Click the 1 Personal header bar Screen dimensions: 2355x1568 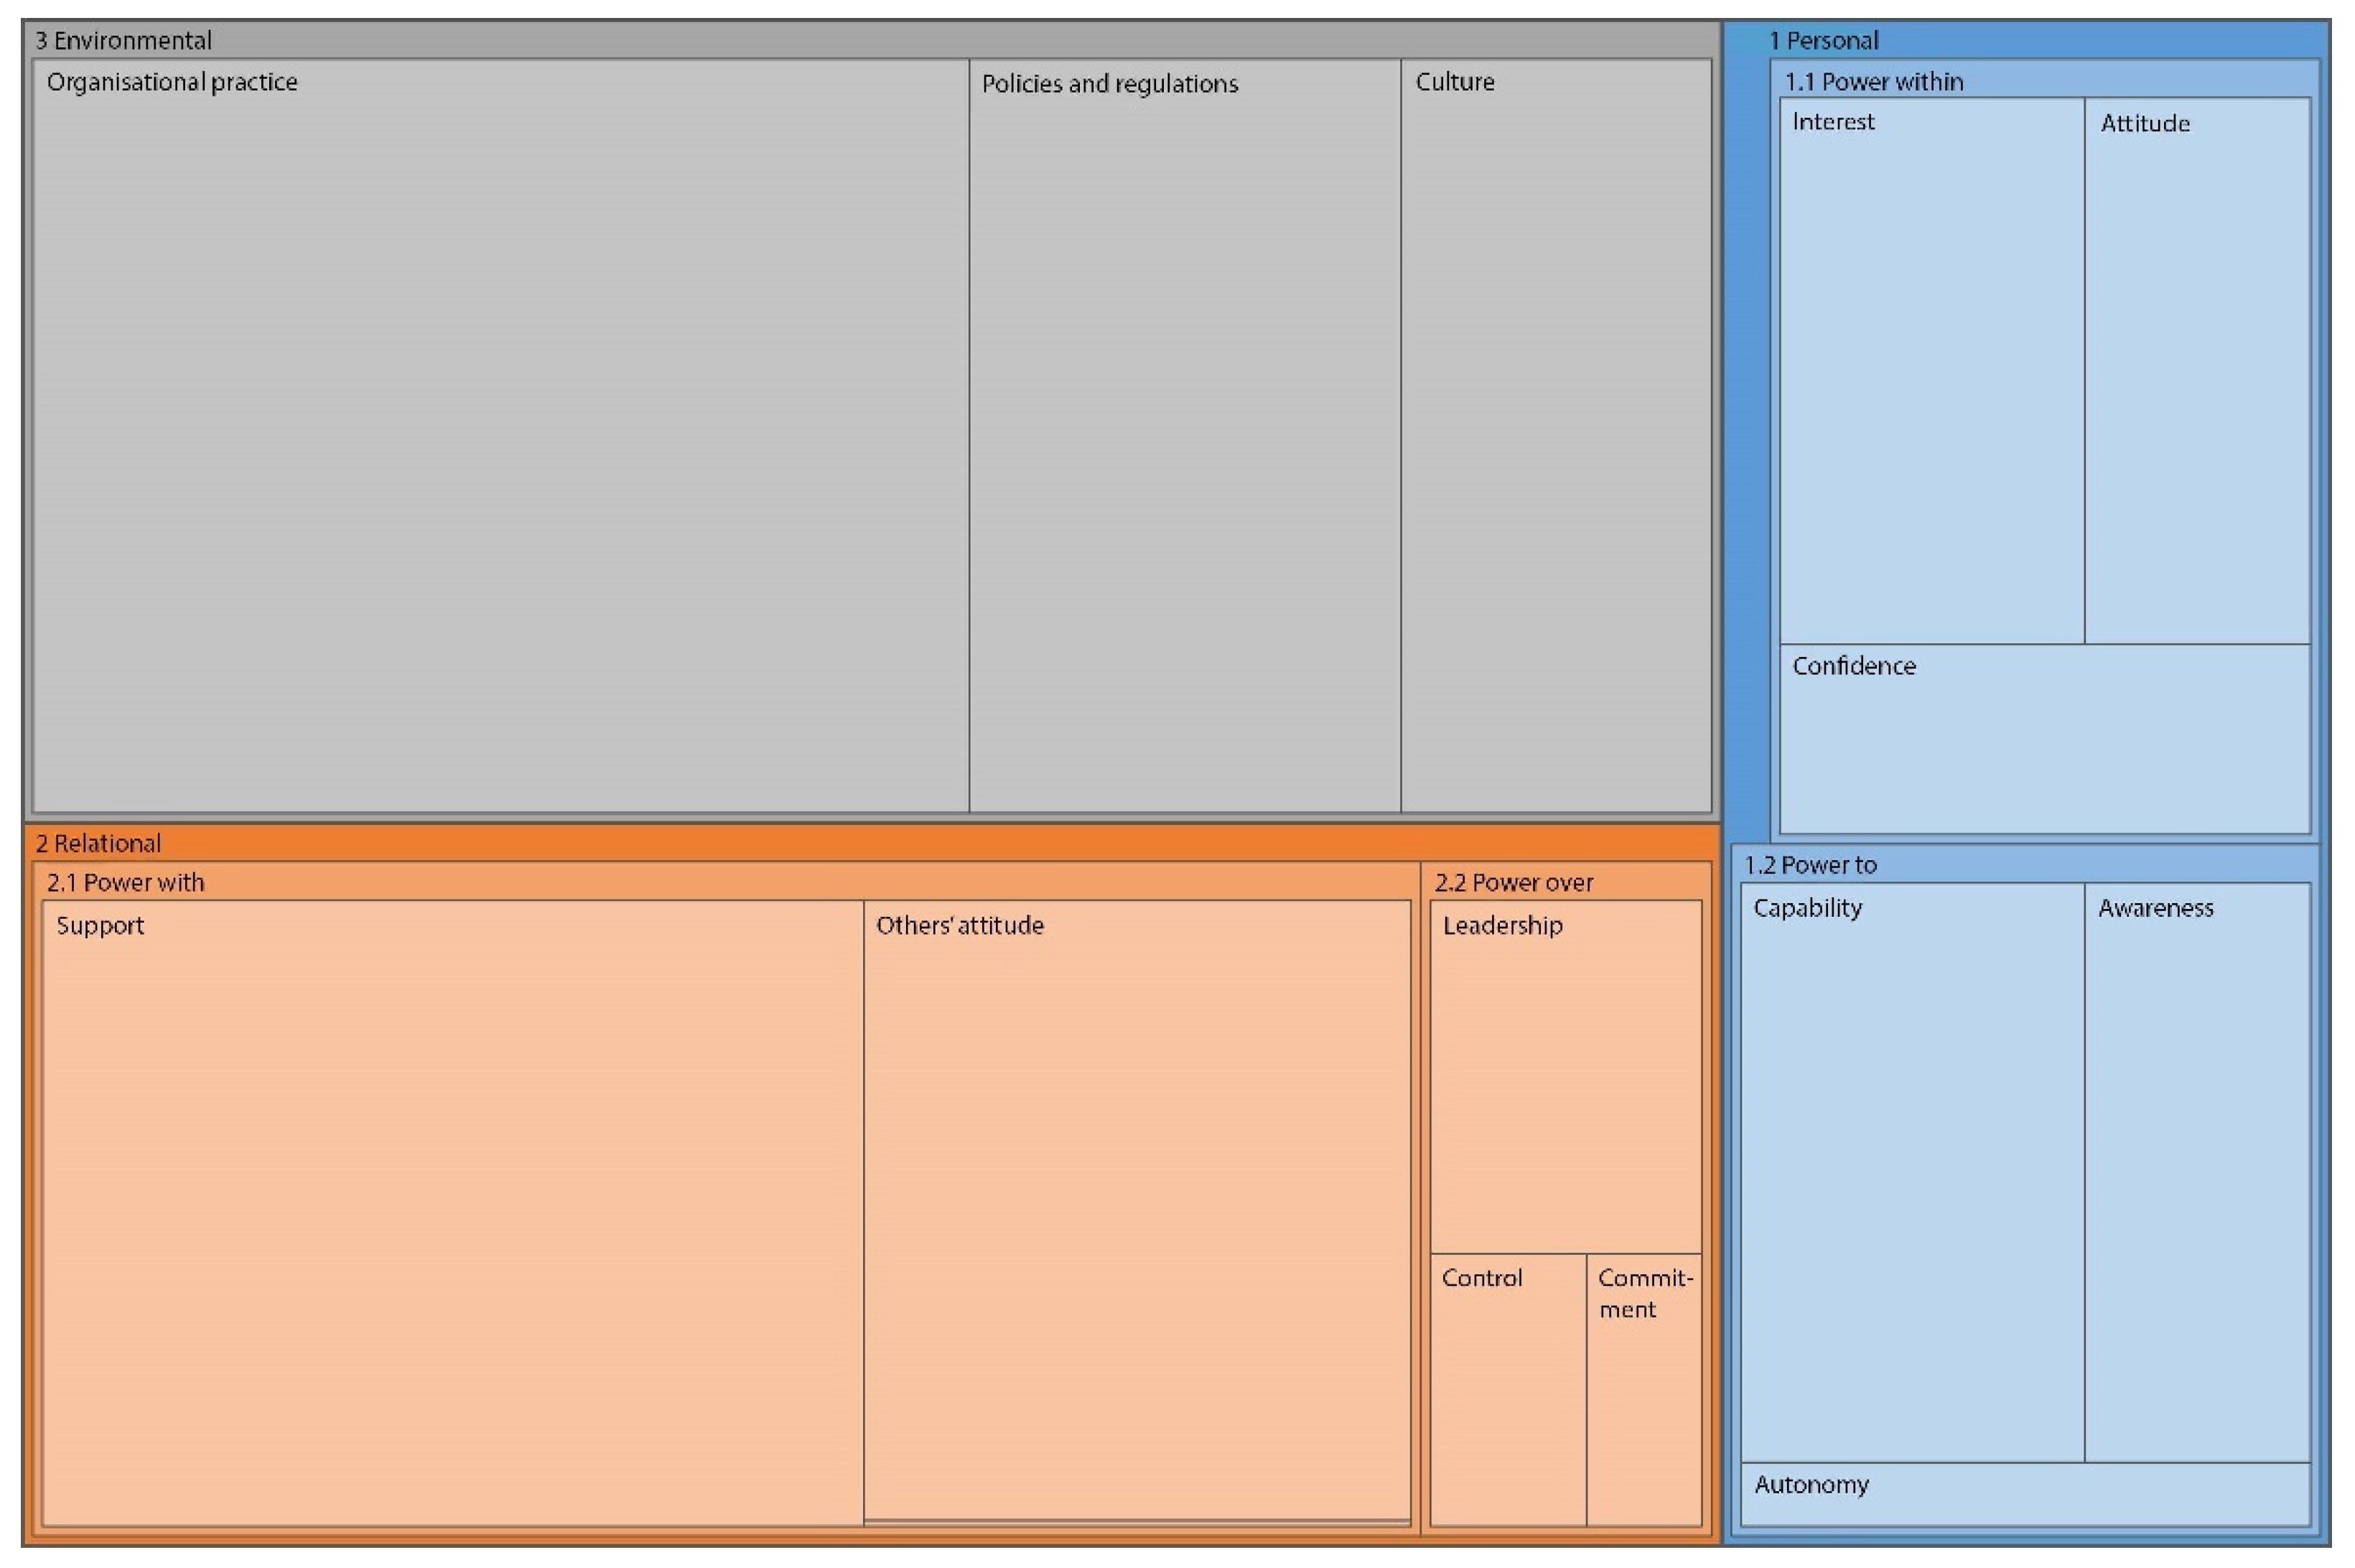1823,41
